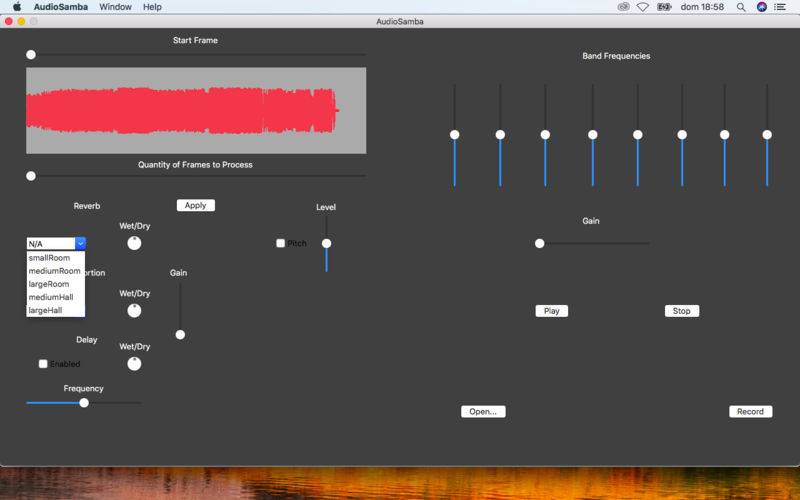Click the equalizer Gain horizontal slider handle
Screen dimensions: 800x500
click(x=540, y=243)
